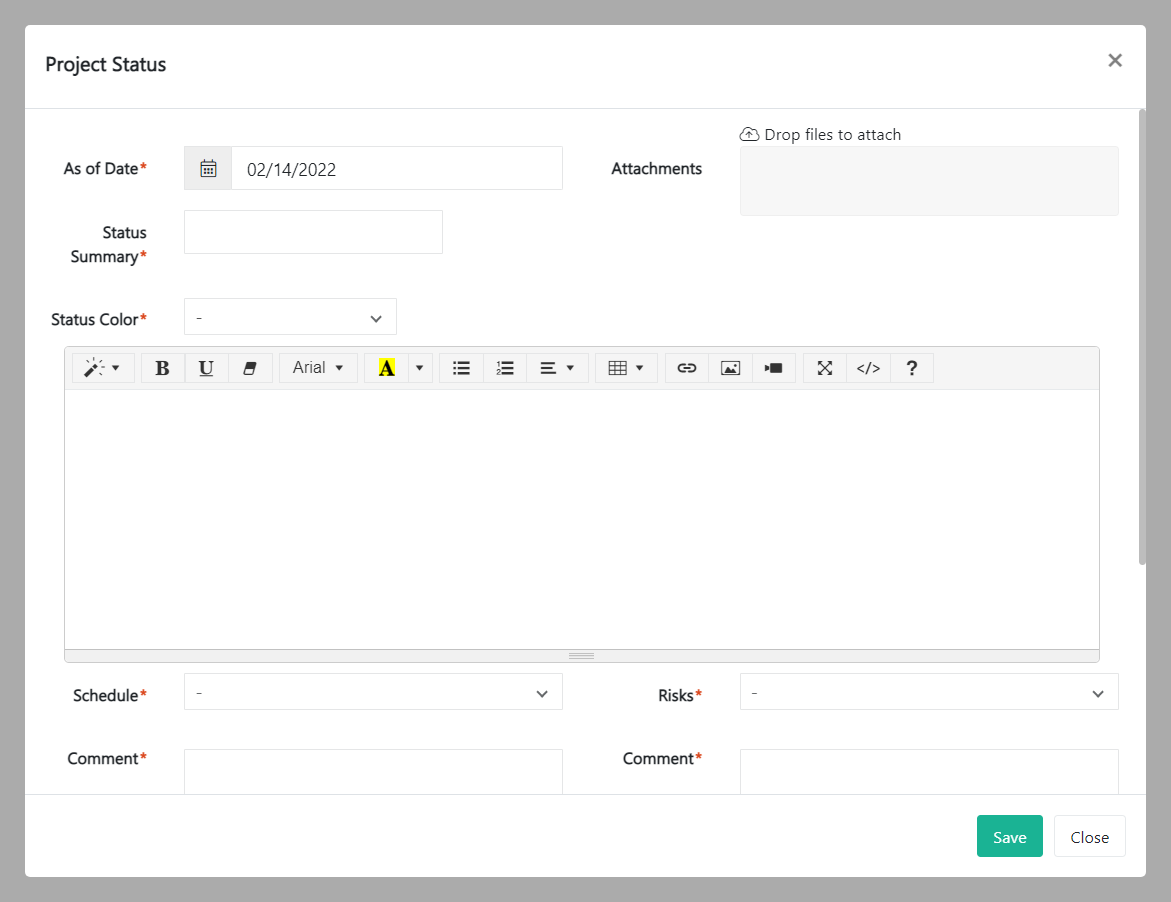Image resolution: width=1171 pixels, height=902 pixels.
Task: Switch to code view in the editor
Action: point(868,368)
